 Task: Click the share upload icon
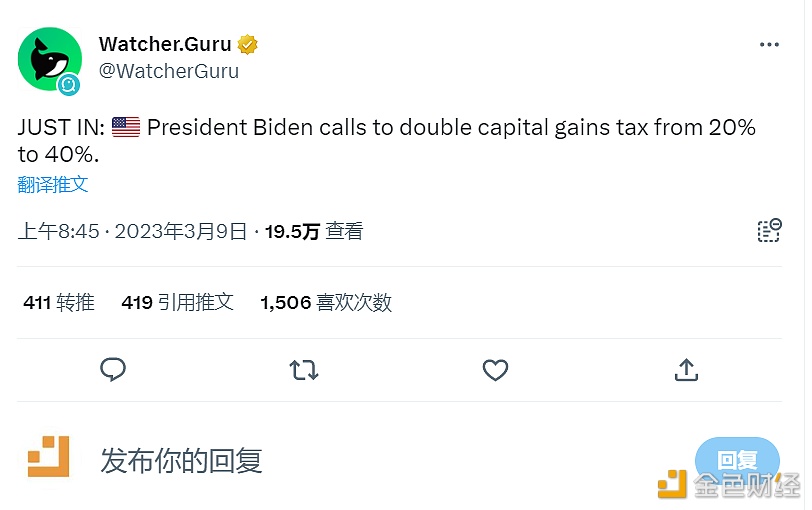(686, 370)
